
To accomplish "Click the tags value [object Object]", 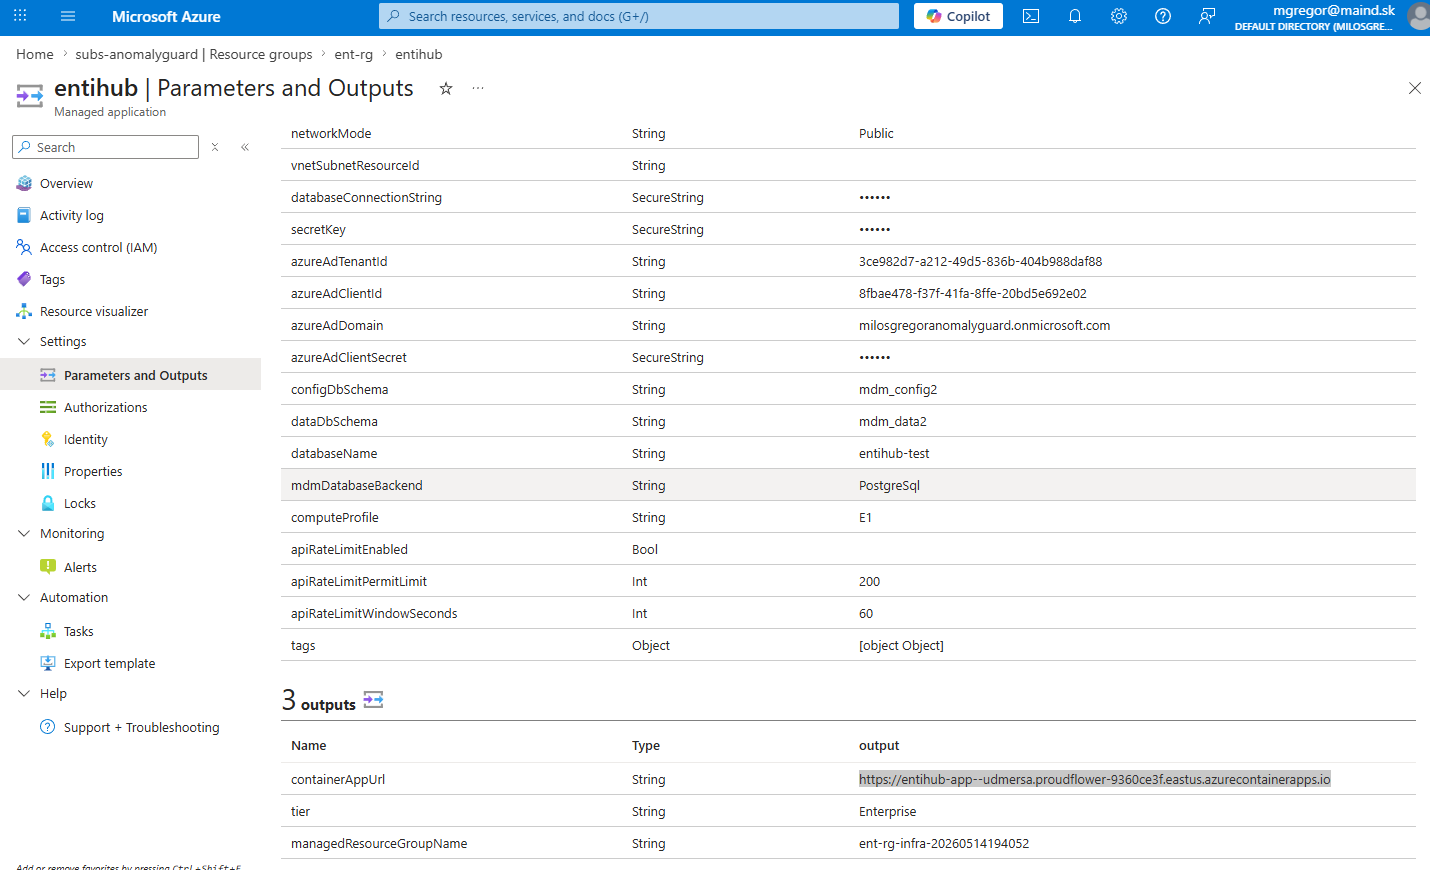I will [901, 645].
